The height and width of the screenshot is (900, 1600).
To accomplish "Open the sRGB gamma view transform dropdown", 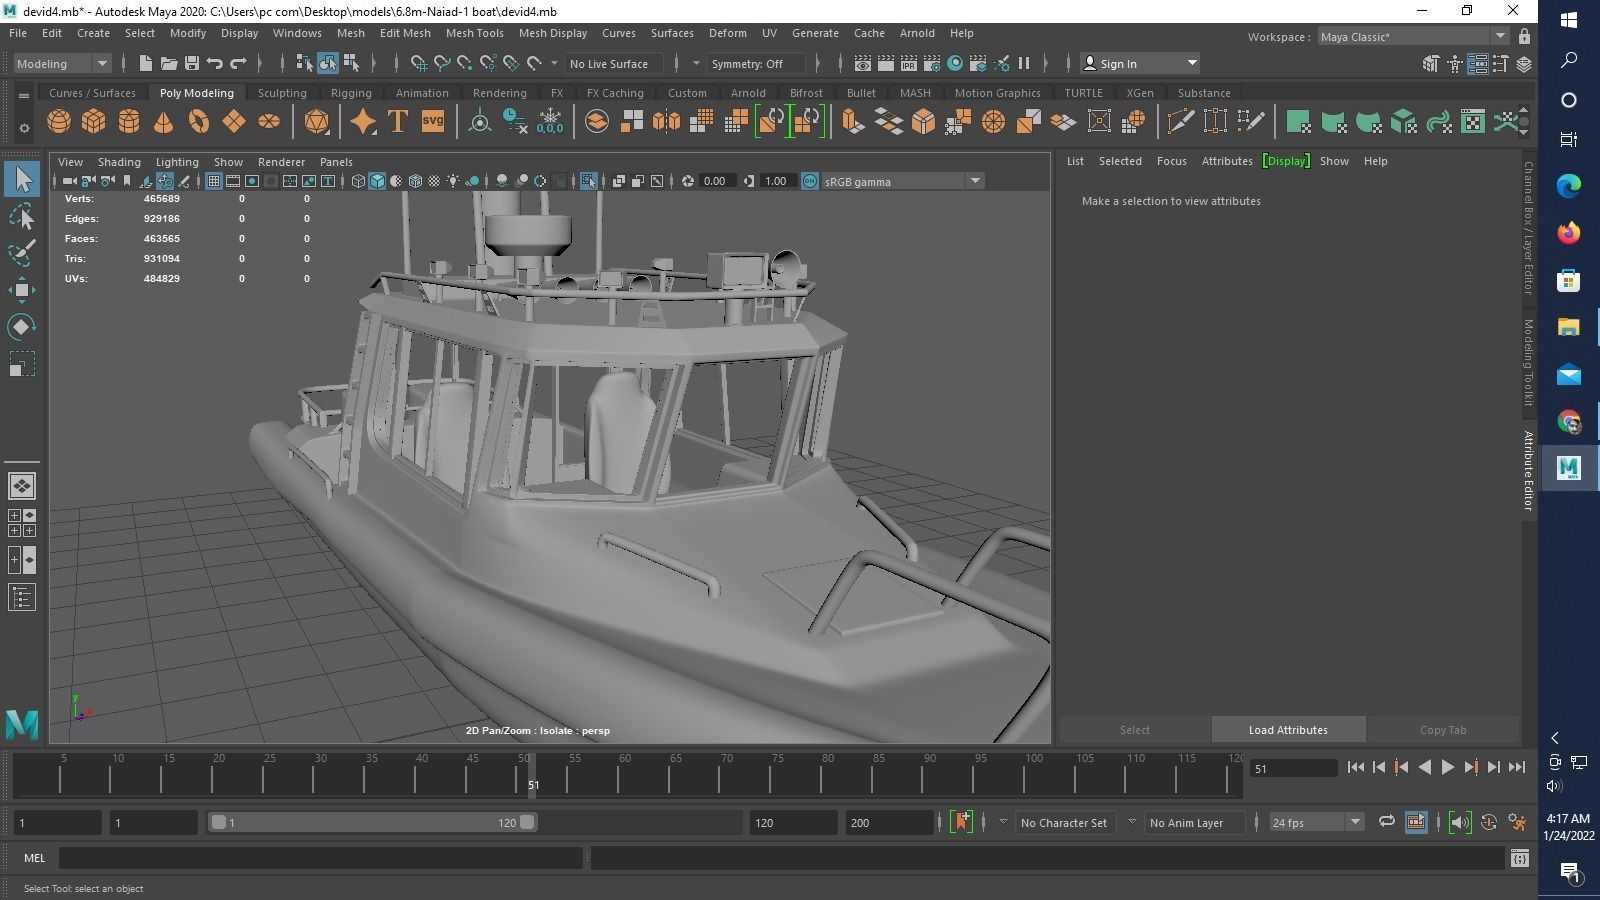I will click(x=902, y=181).
